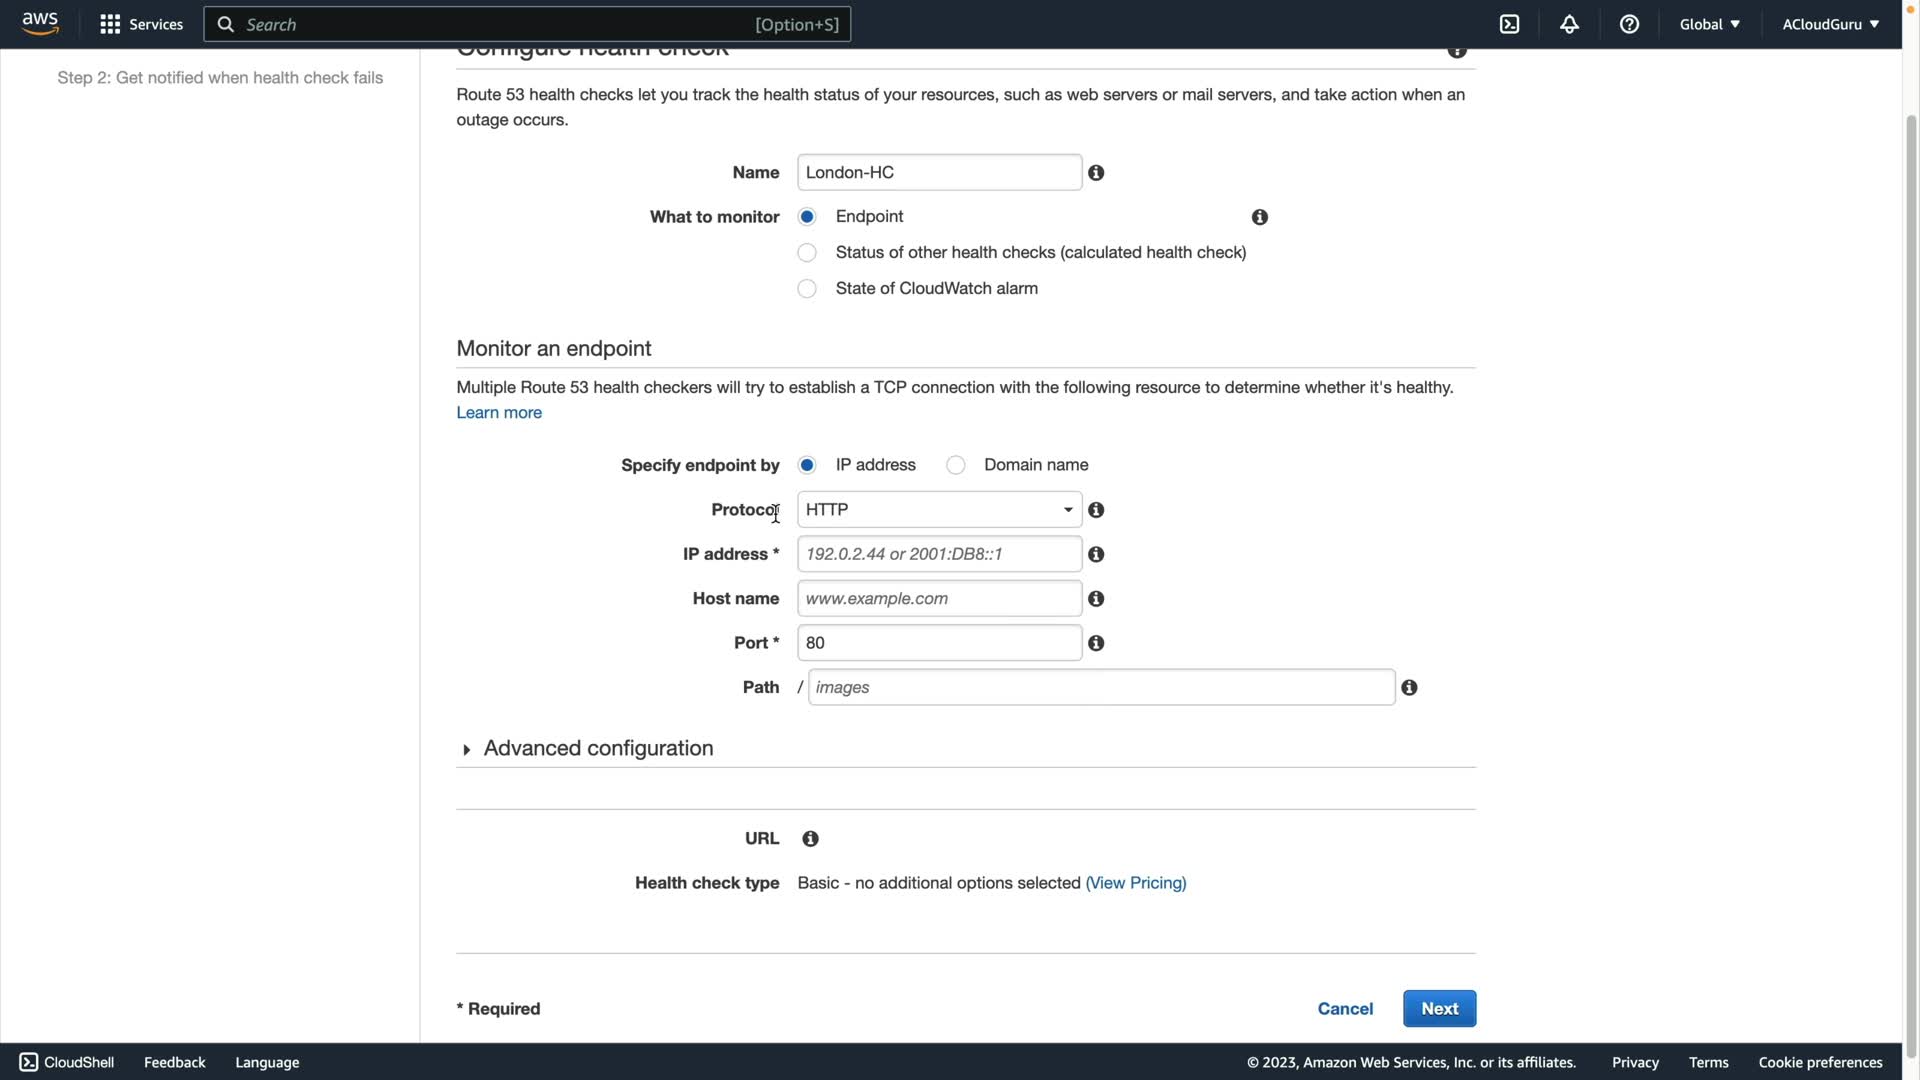Click the URL info icon

pos(810,839)
